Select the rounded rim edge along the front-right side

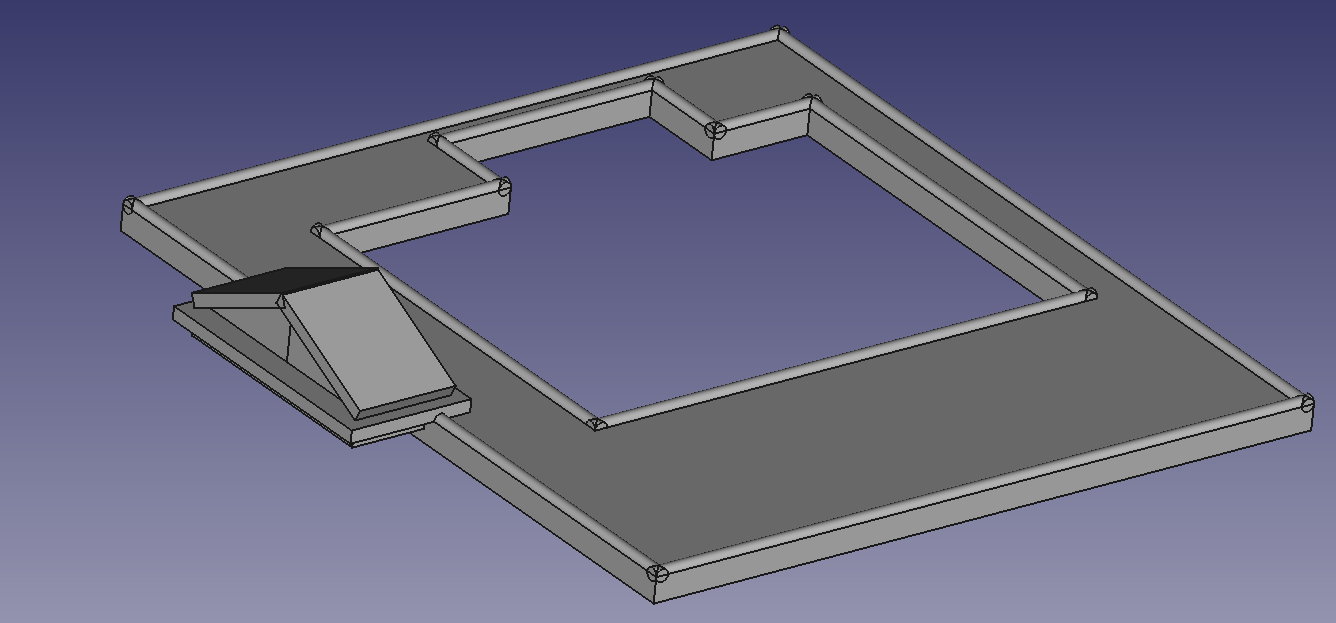pyautogui.click(x=980, y=488)
